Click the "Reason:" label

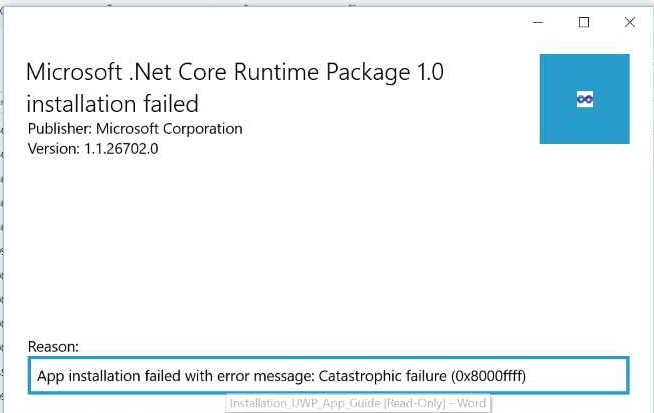click(x=53, y=346)
